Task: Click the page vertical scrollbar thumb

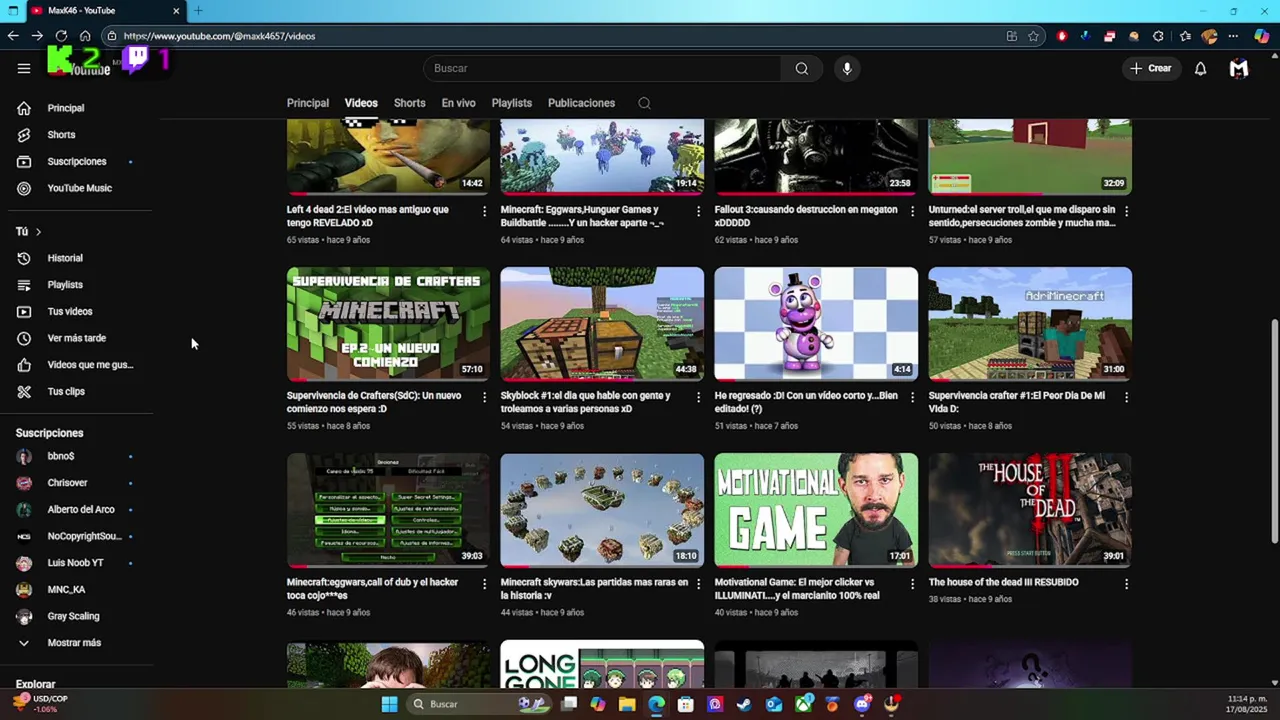Action: [1273, 432]
